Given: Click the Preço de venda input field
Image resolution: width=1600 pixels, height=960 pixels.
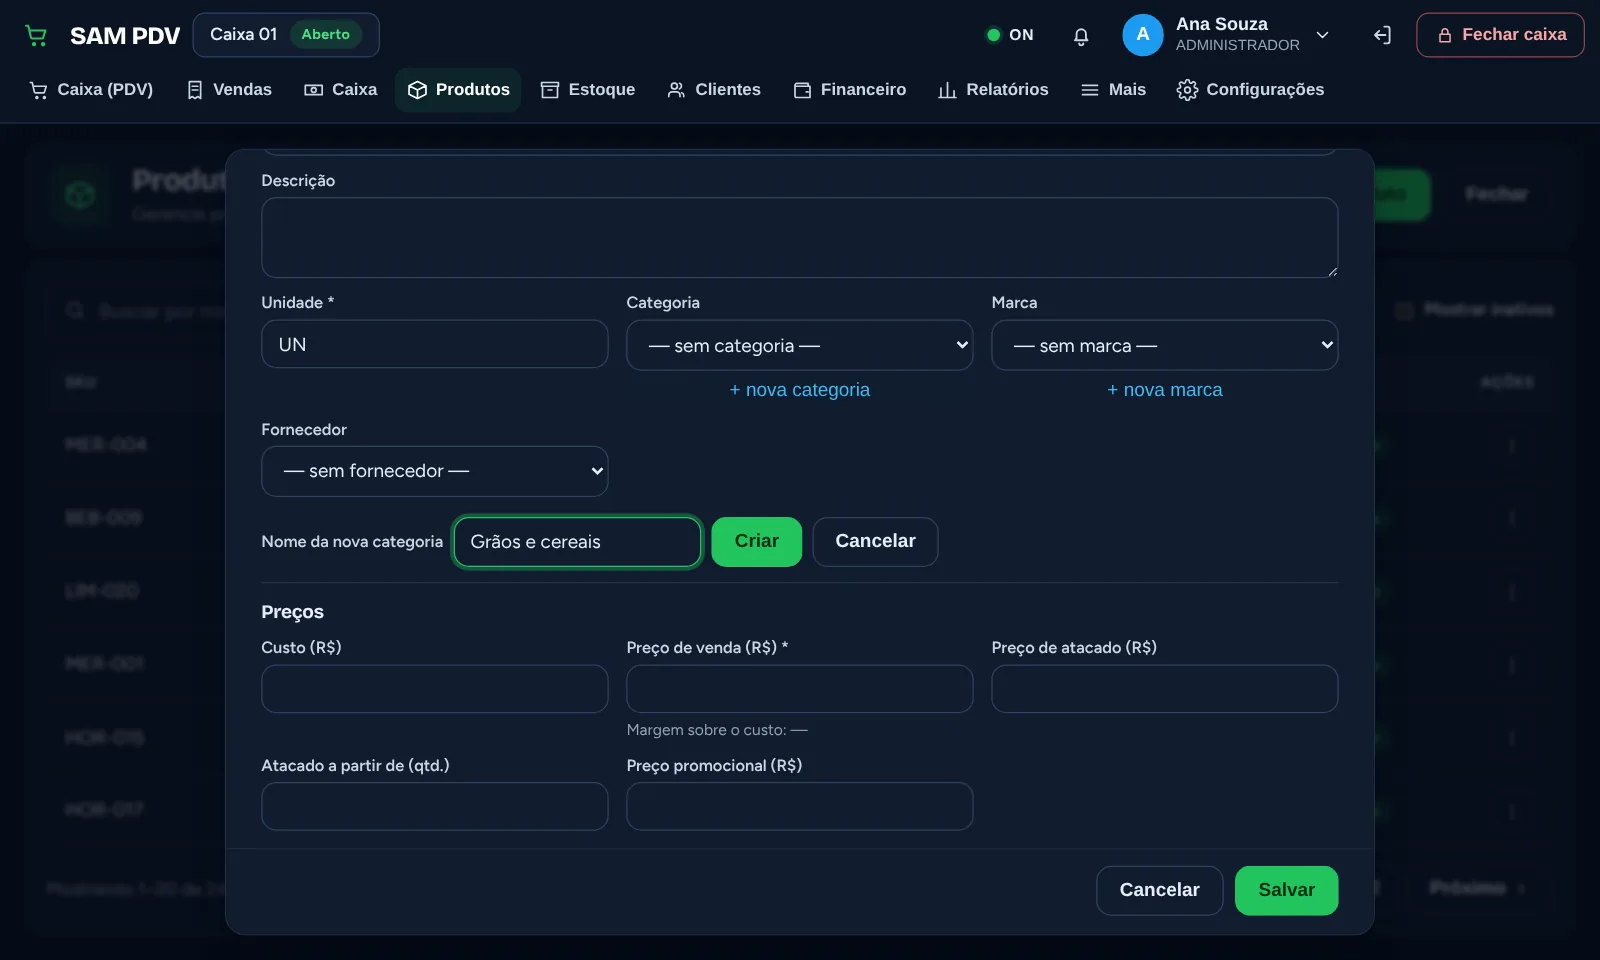Looking at the screenshot, I should point(800,689).
